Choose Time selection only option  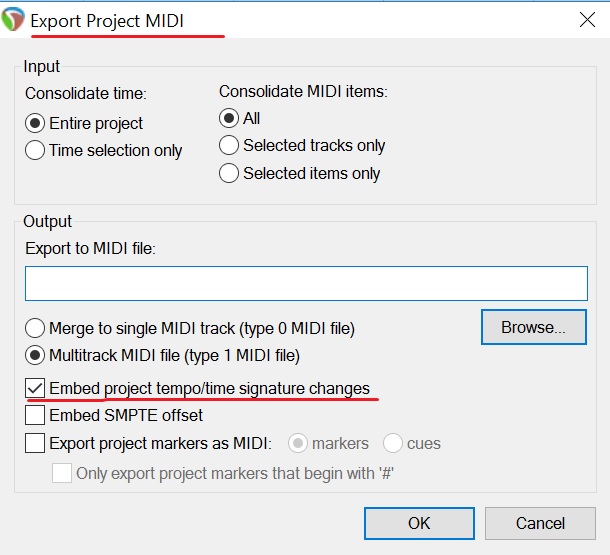(x=36, y=151)
